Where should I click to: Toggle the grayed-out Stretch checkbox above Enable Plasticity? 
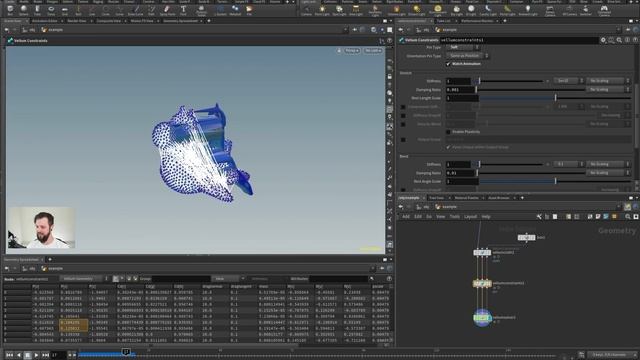pyautogui.click(x=403, y=124)
